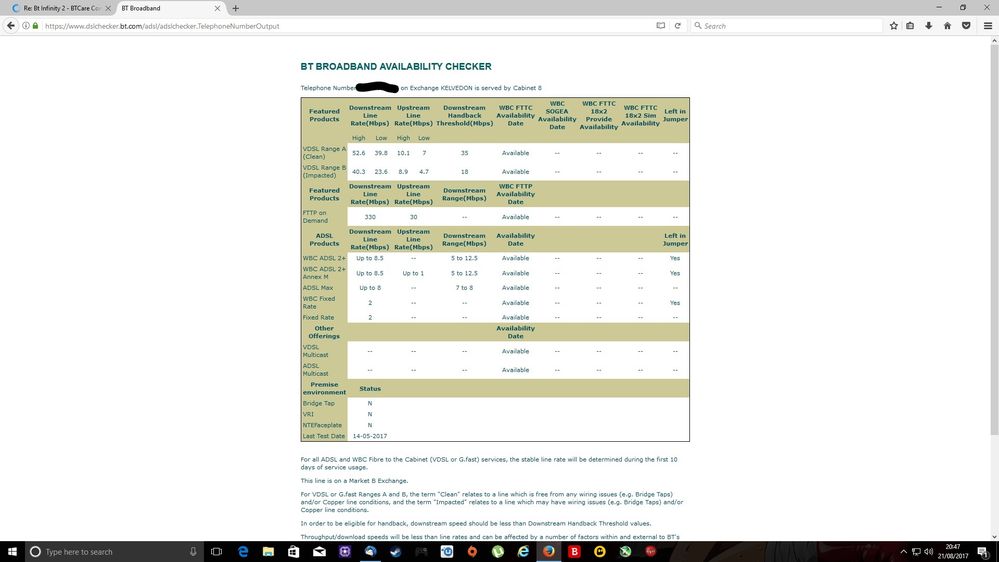The width and height of the screenshot is (999, 562).
Task: Select the BT Broadband tab
Action: [x=169, y=8]
